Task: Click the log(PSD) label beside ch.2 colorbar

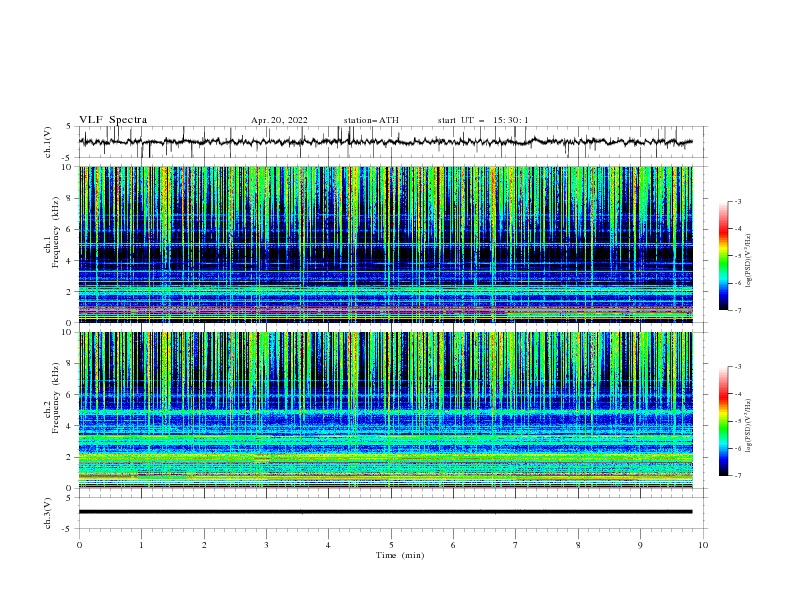Action: point(748,426)
